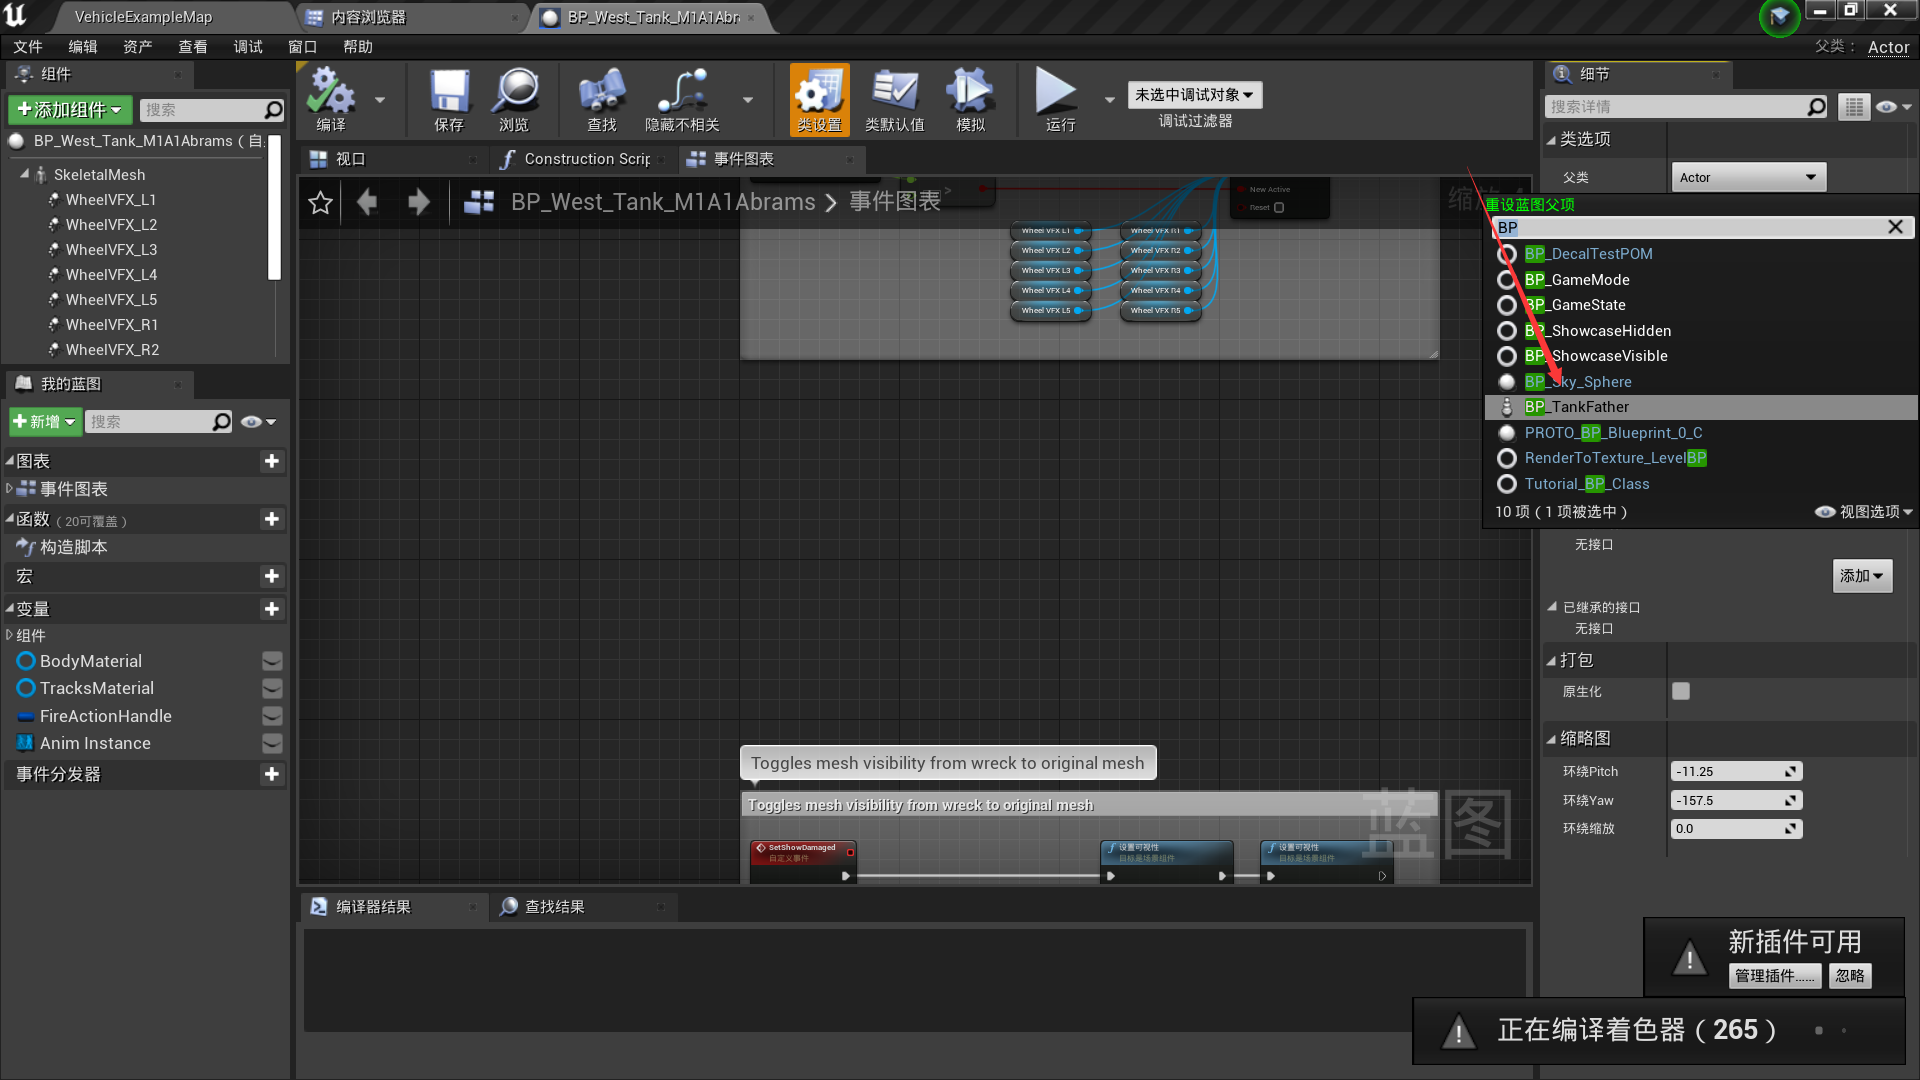
Task: Open the parent class Actor dropdown
Action: [1748, 177]
